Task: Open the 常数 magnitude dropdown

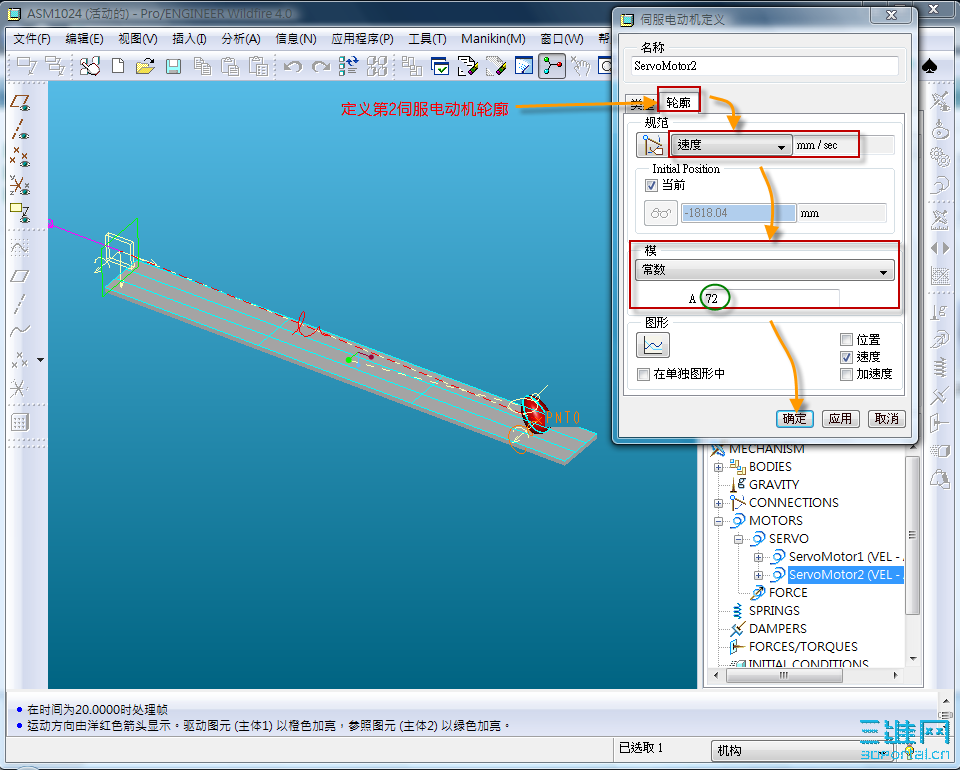Action: pos(765,270)
